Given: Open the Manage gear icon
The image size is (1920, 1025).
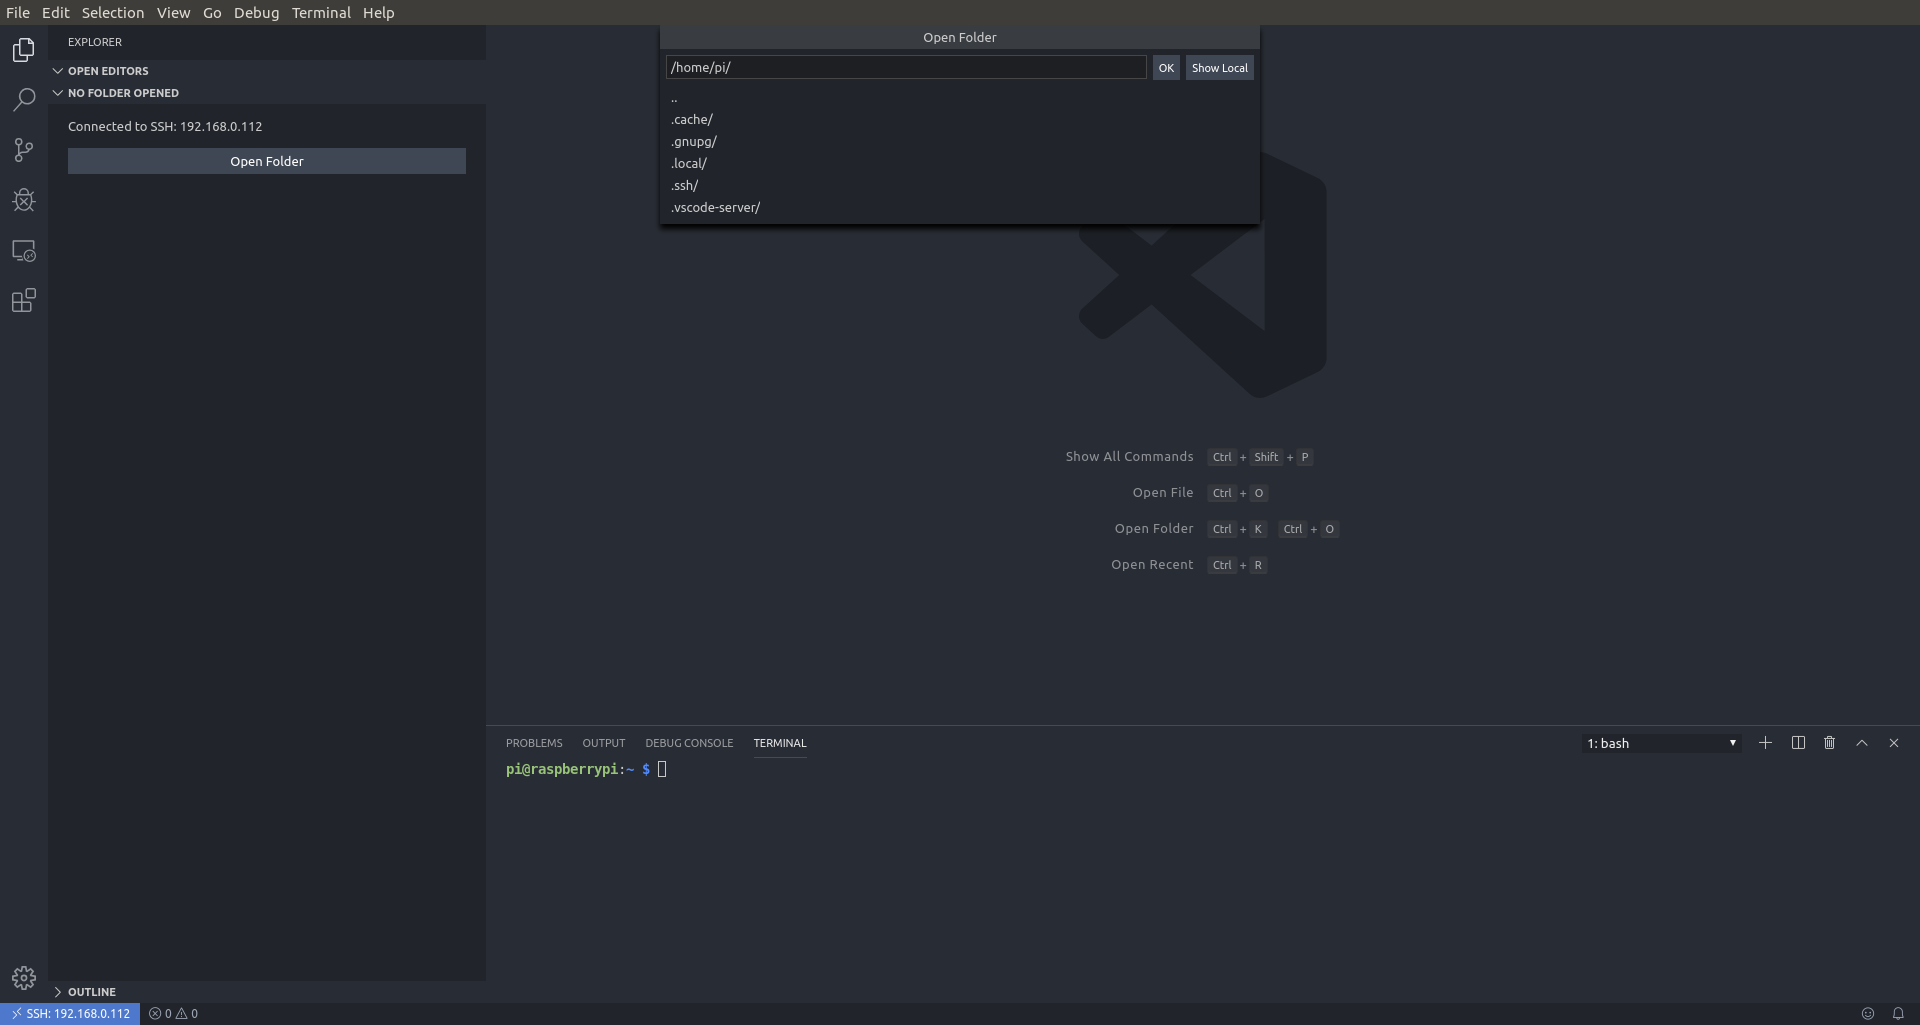Looking at the screenshot, I should (x=24, y=977).
